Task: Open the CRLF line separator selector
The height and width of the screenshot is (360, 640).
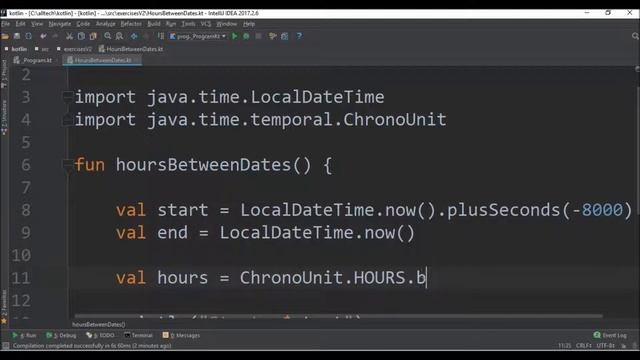Action: 584,346
